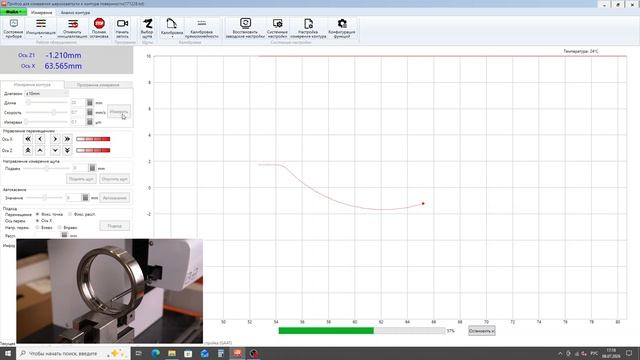Image resolution: width=640 pixels, height=360 pixels.
Task: Open keypad icon next to Подъем field
Action: tap(92, 168)
